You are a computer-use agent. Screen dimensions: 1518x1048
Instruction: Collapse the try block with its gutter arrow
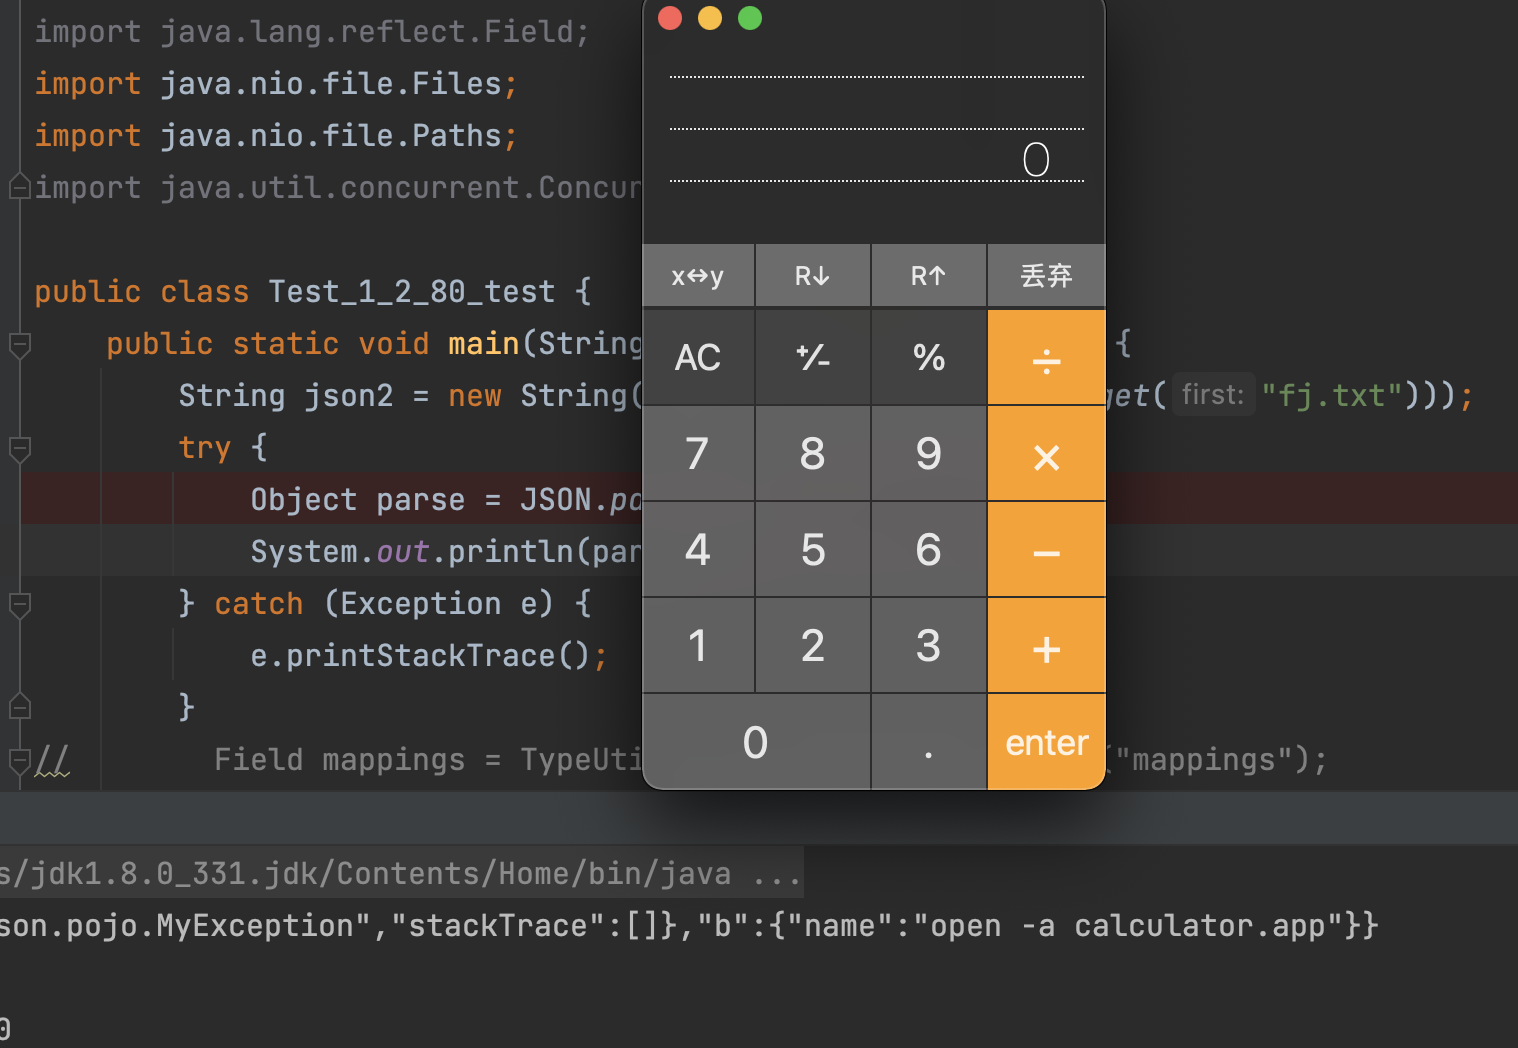pos(19,449)
